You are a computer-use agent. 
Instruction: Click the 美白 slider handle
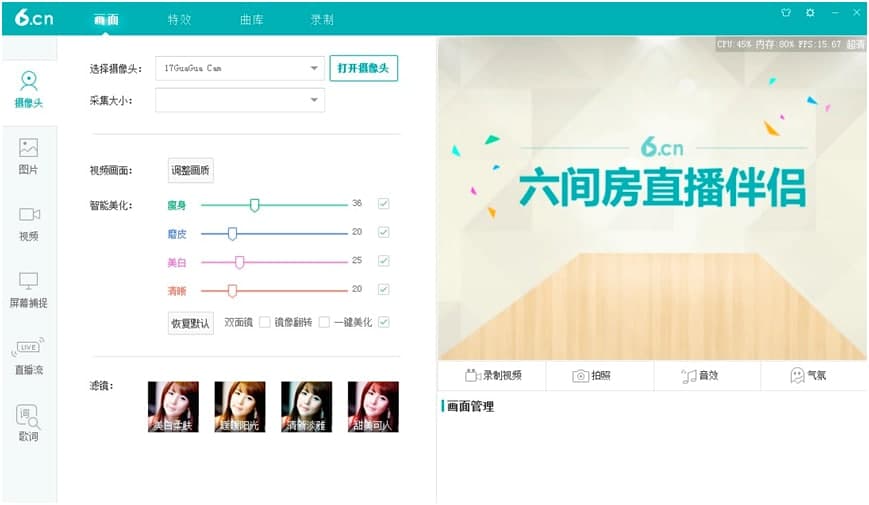[239, 262]
